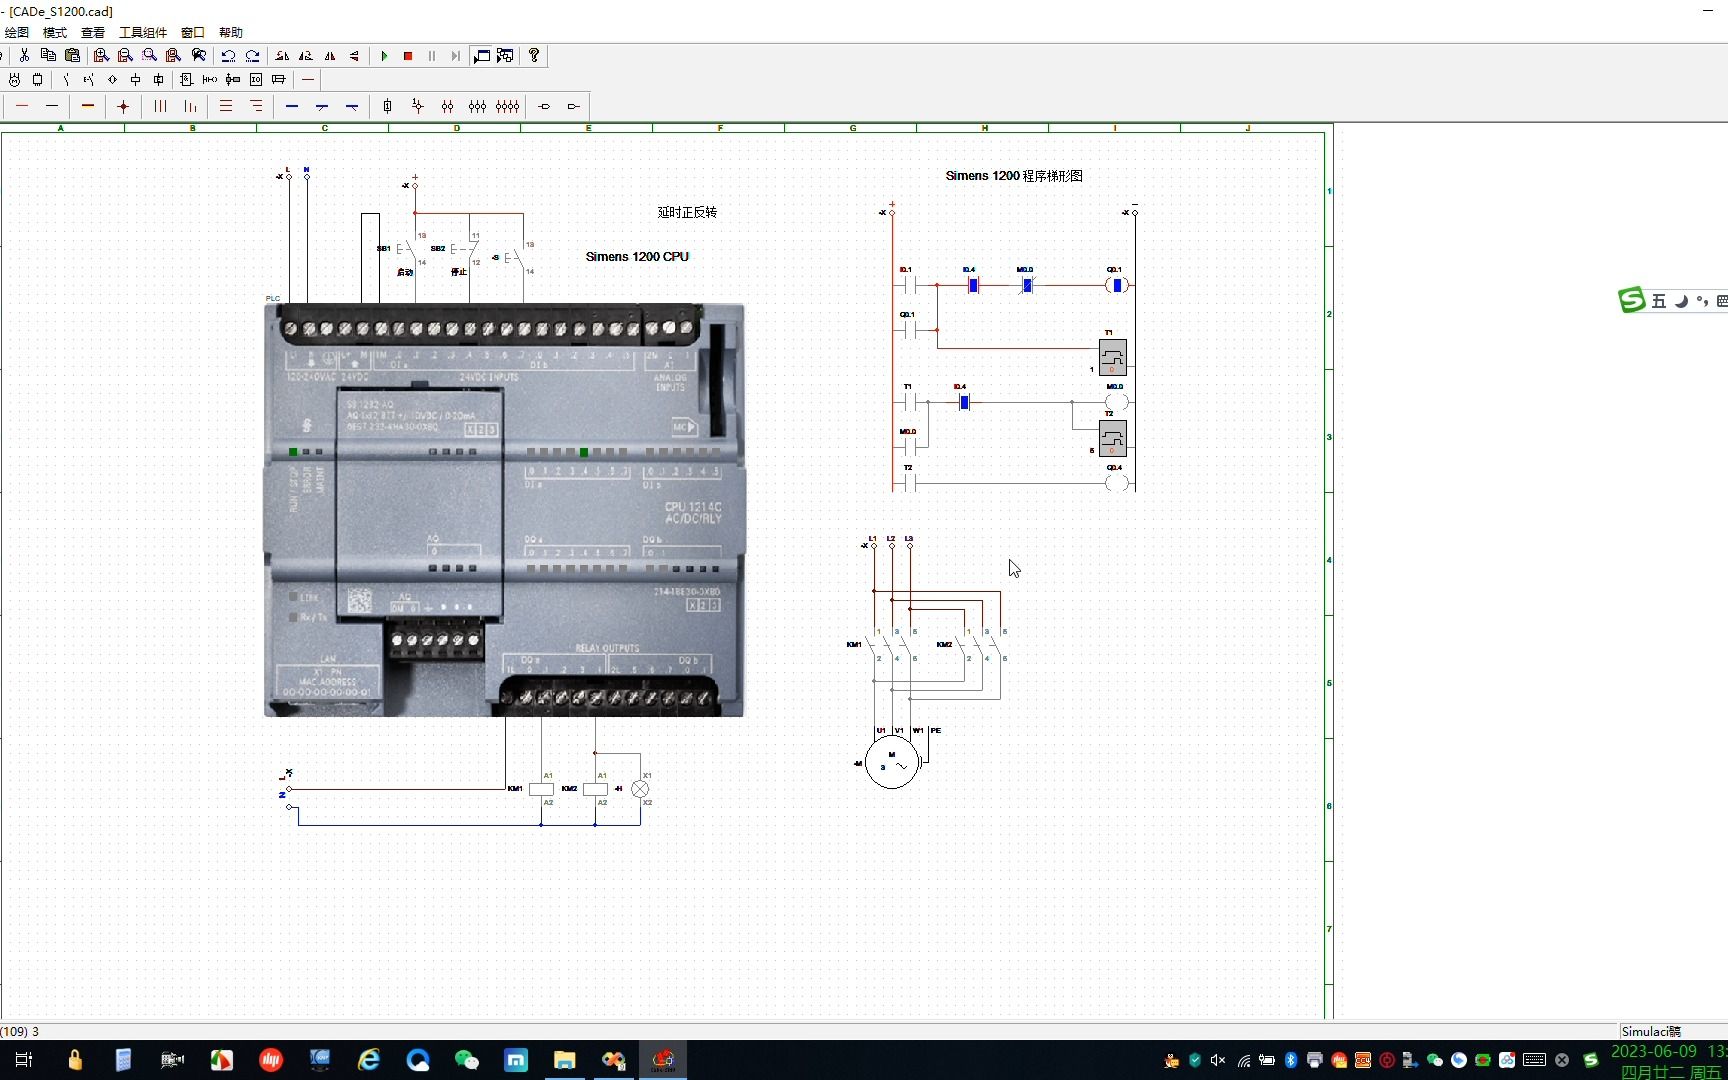Viewport: 1728px width, 1080px height.
Task: Click the T1 timer block in ladder
Action: (x=1112, y=357)
